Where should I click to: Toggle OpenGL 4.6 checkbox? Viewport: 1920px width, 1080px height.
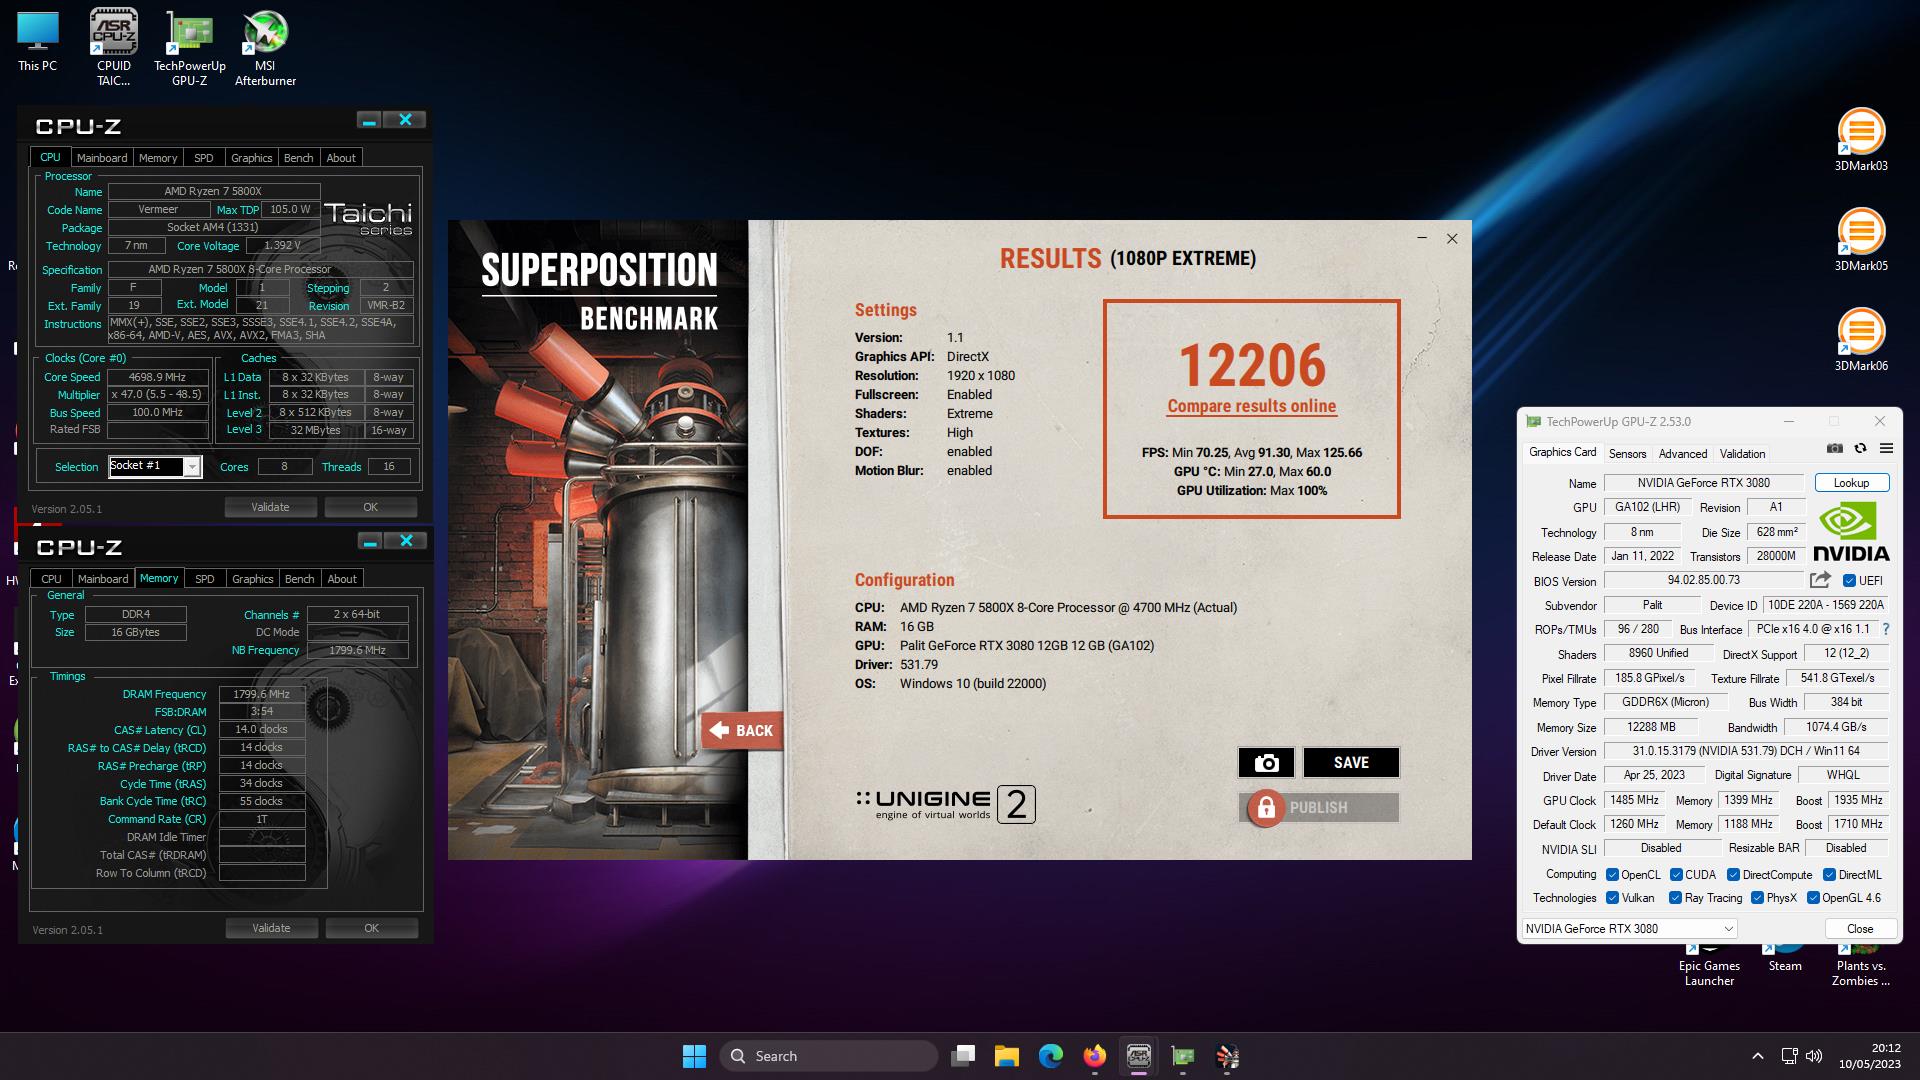(1813, 898)
